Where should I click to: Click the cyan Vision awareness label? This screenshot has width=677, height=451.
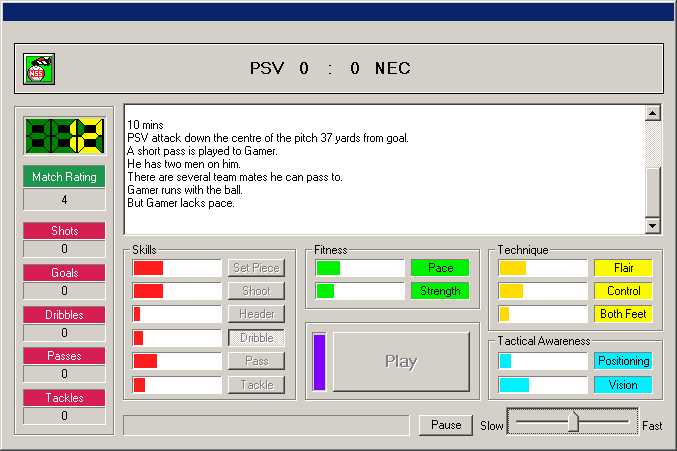click(x=623, y=384)
